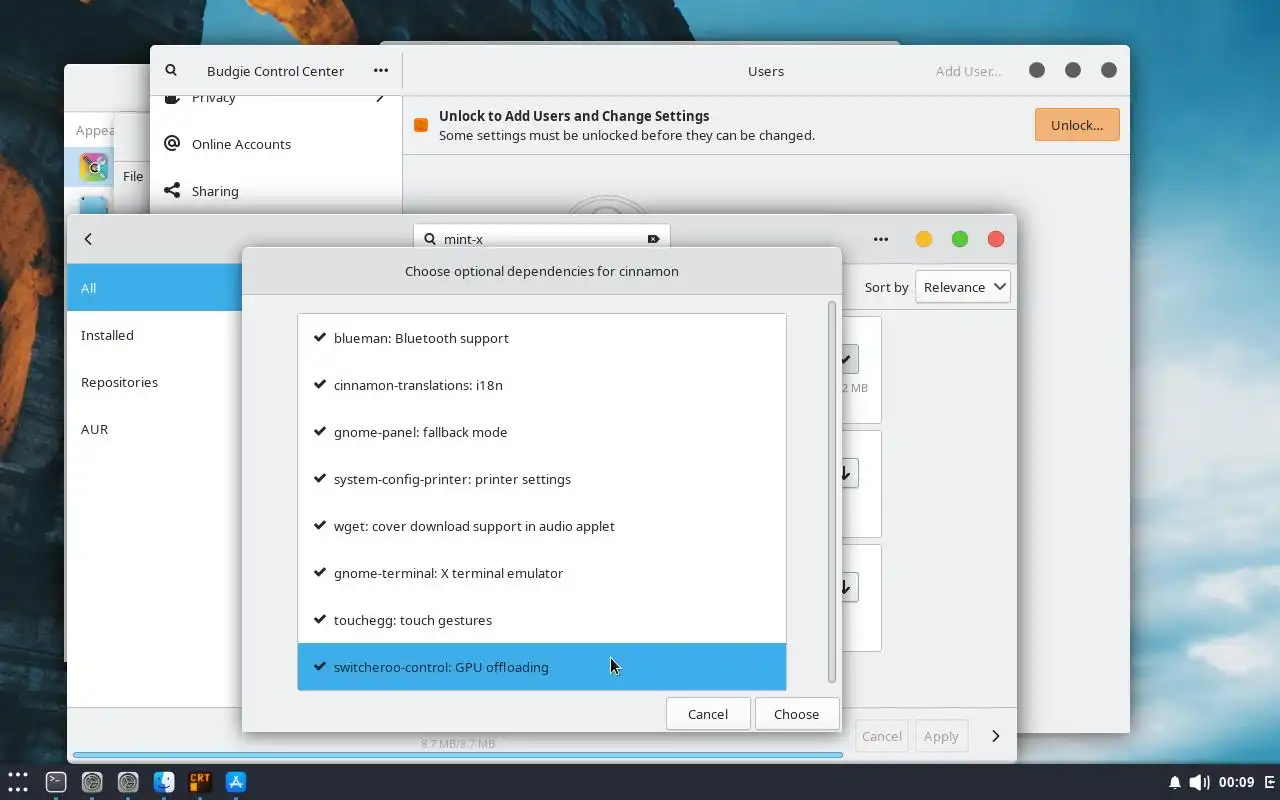
Task: Go to next page arrow beside Apply
Action: 995,736
